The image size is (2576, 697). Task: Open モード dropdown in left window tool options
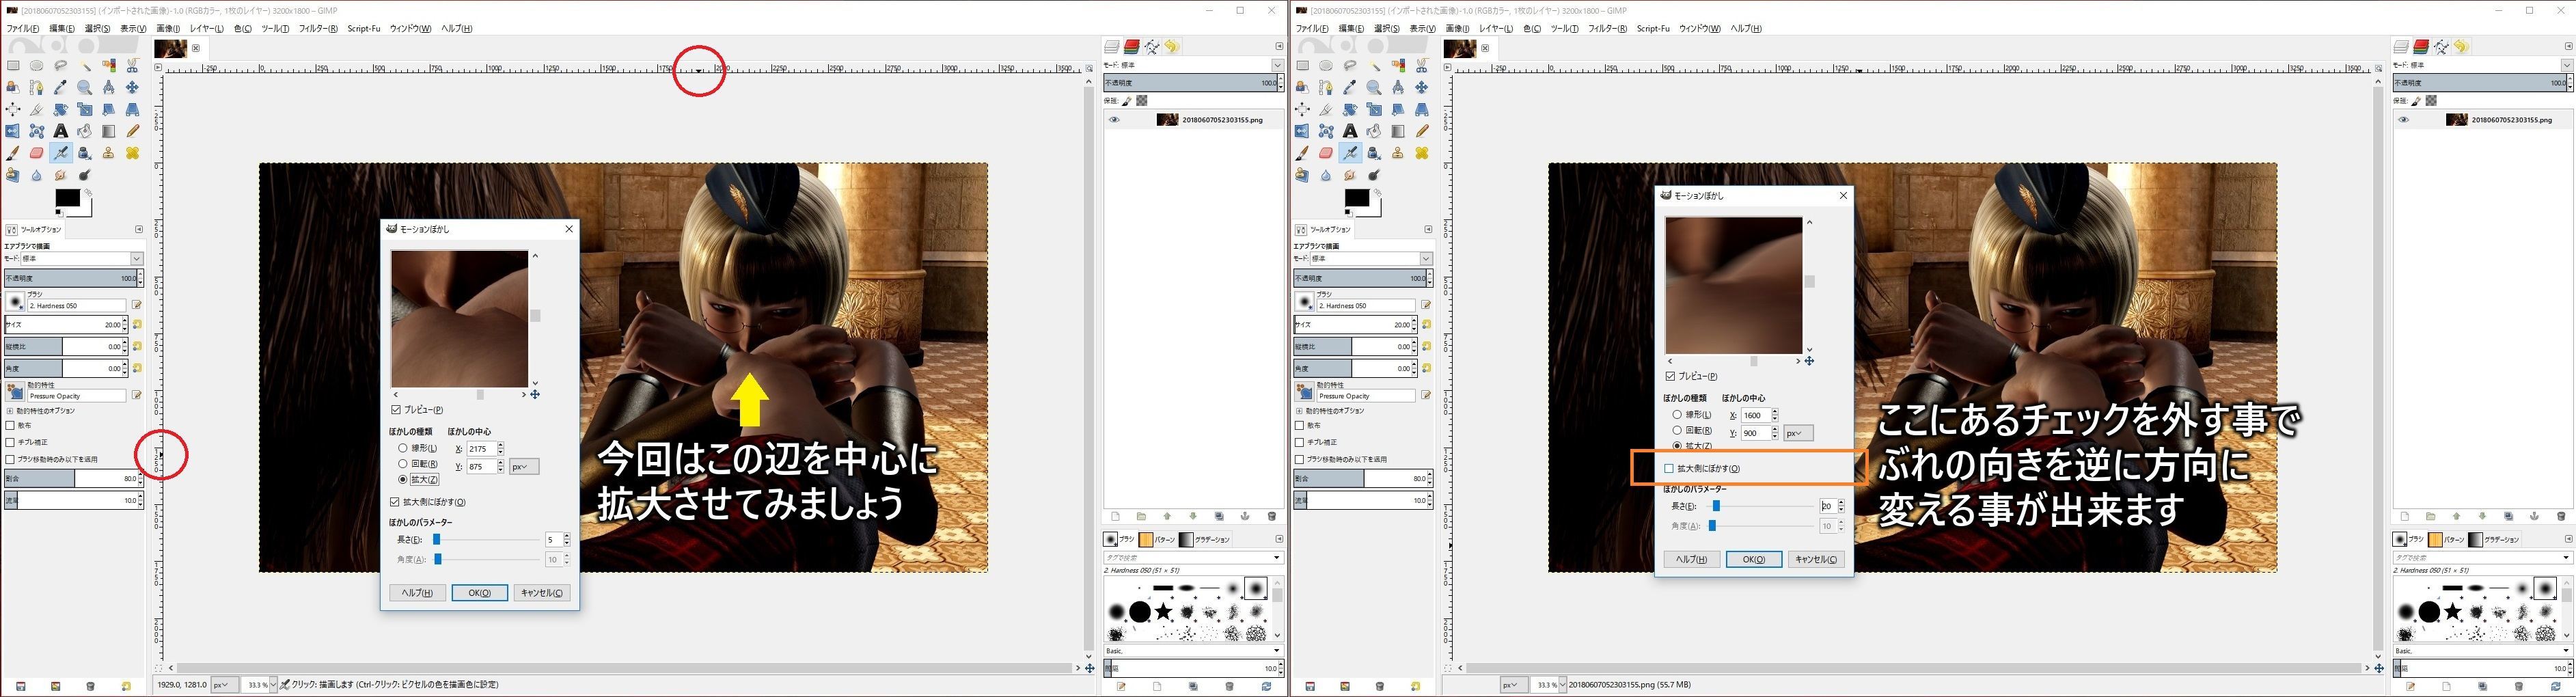point(82,259)
